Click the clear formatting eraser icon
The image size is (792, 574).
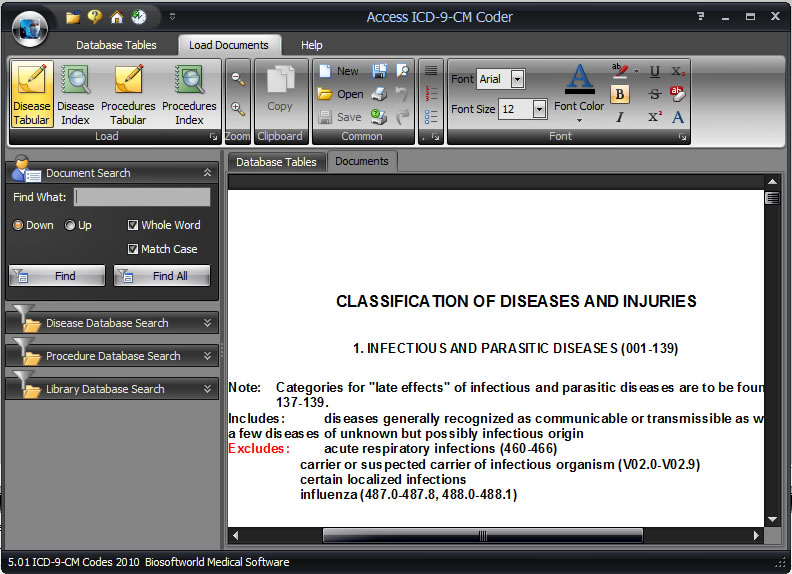pyautogui.click(x=678, y=94)
